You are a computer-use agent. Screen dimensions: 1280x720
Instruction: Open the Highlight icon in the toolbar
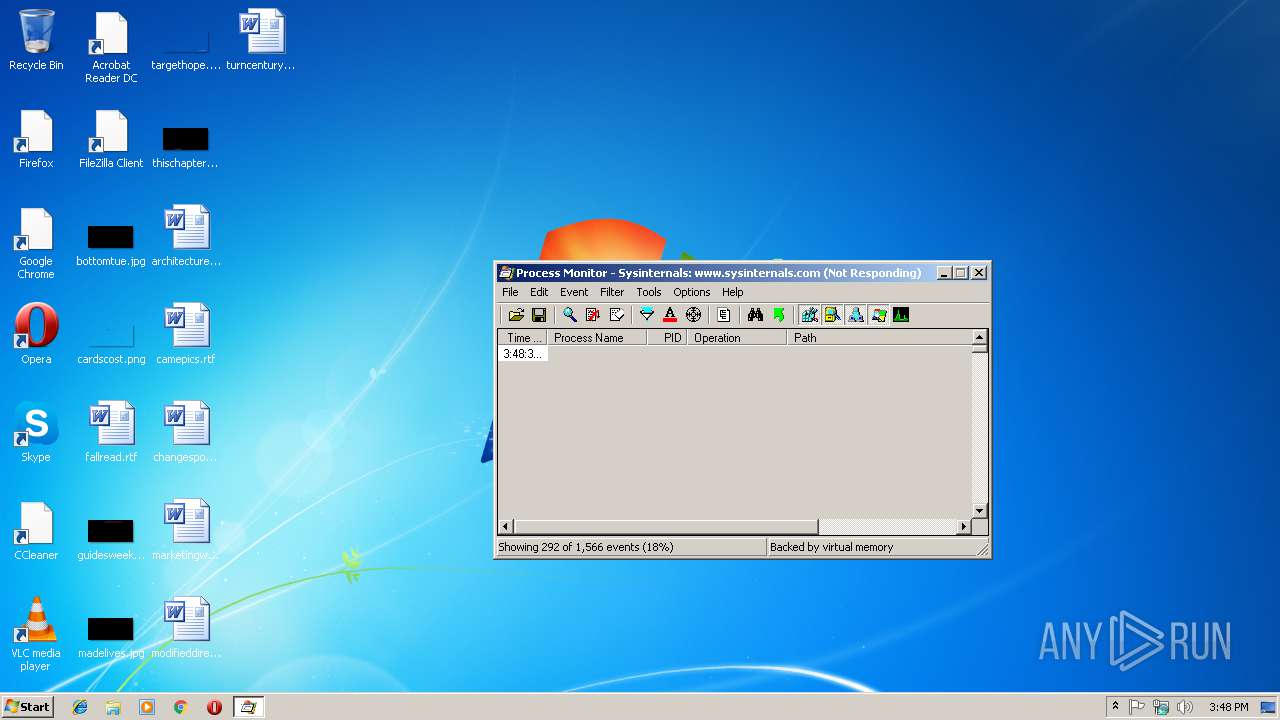coord(670,315)
